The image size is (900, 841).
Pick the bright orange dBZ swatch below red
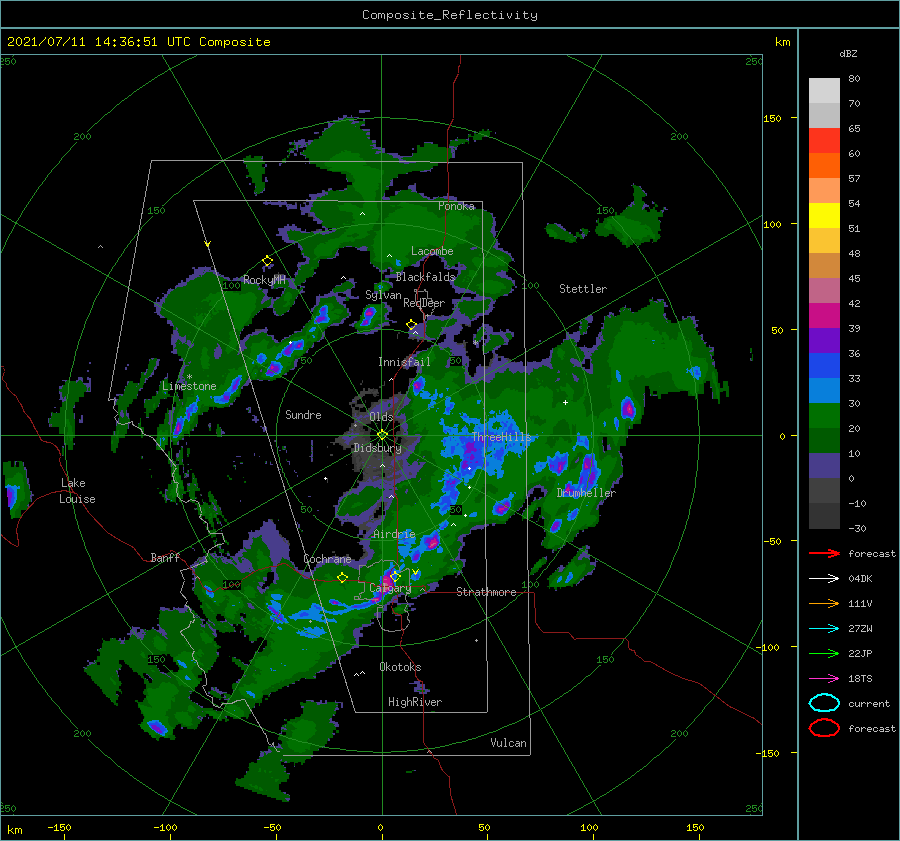(824, 165)
